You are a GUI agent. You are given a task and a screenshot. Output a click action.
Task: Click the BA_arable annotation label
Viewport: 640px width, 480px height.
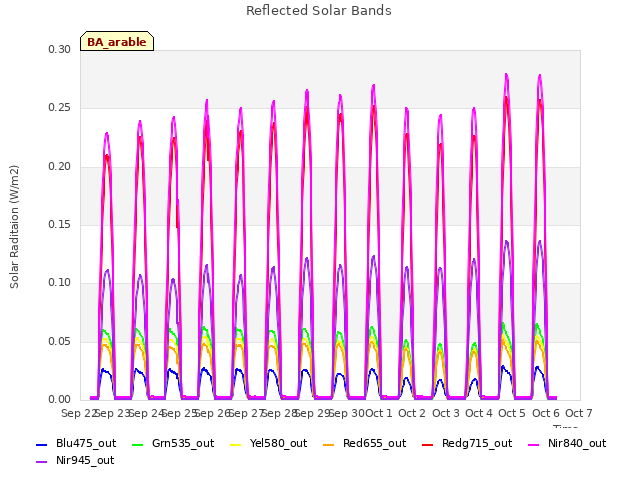[x=117, y=42]
